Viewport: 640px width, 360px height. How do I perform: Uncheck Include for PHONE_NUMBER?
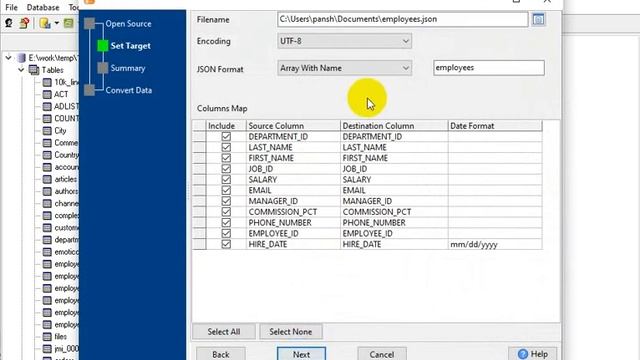click(x=226, y=222)
